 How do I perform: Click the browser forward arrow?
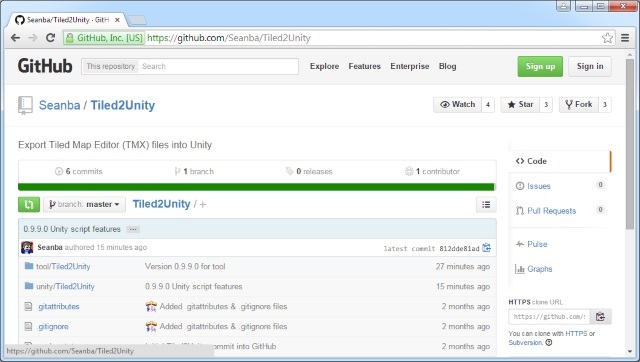point(33,38)
